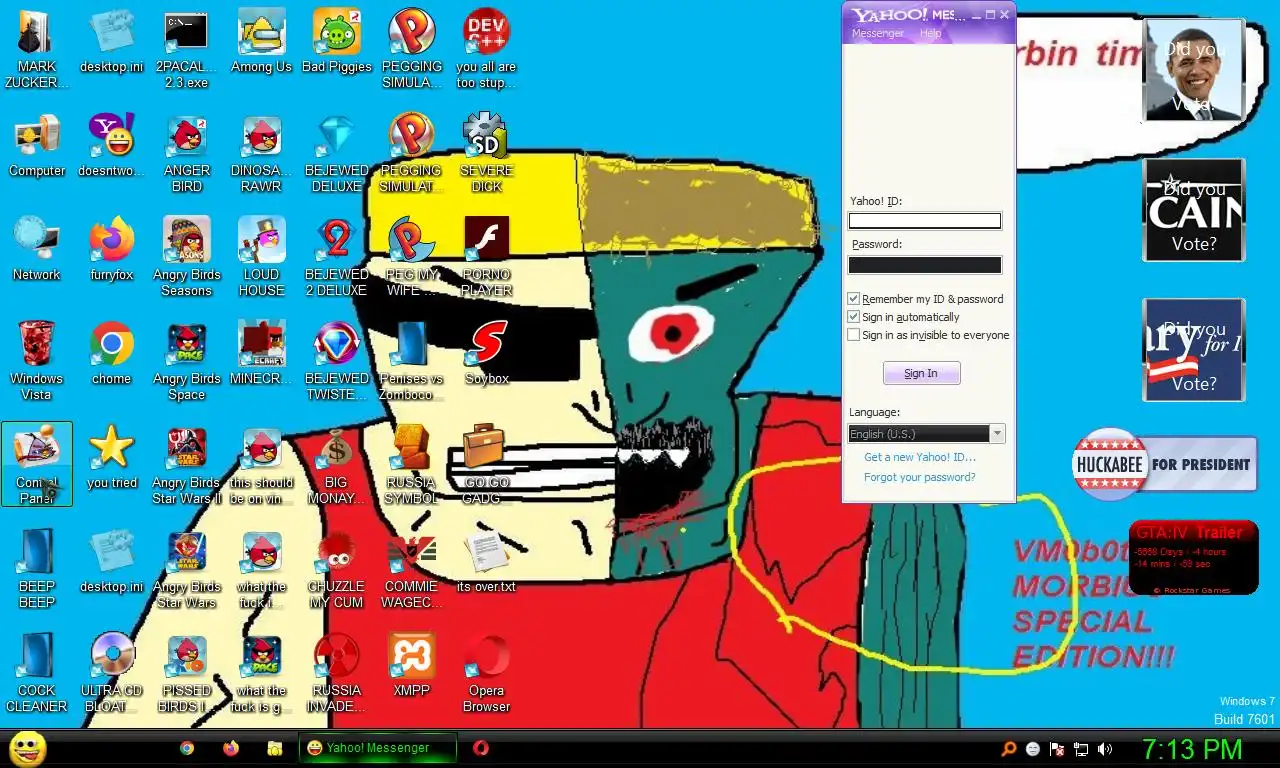Image resolution: width=1280 pixels, height=768 pixels.
Task: Click the volume speaker tray icon
Action: click(1105, 749)
